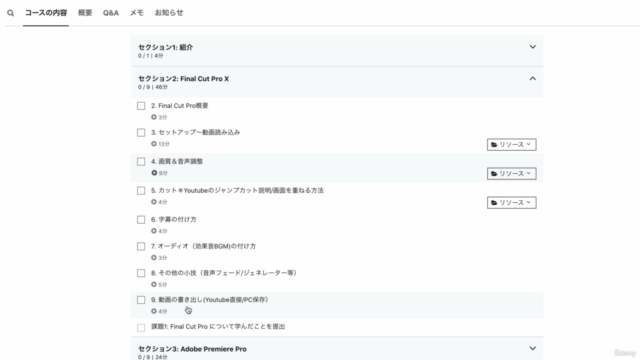Click play icon under lecture 9
The image size is (640, 360).
[154, 311]
